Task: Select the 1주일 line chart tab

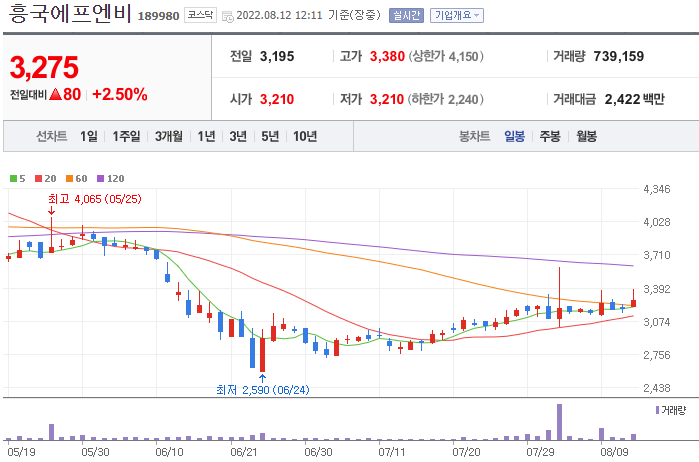Action: point(126,136)
